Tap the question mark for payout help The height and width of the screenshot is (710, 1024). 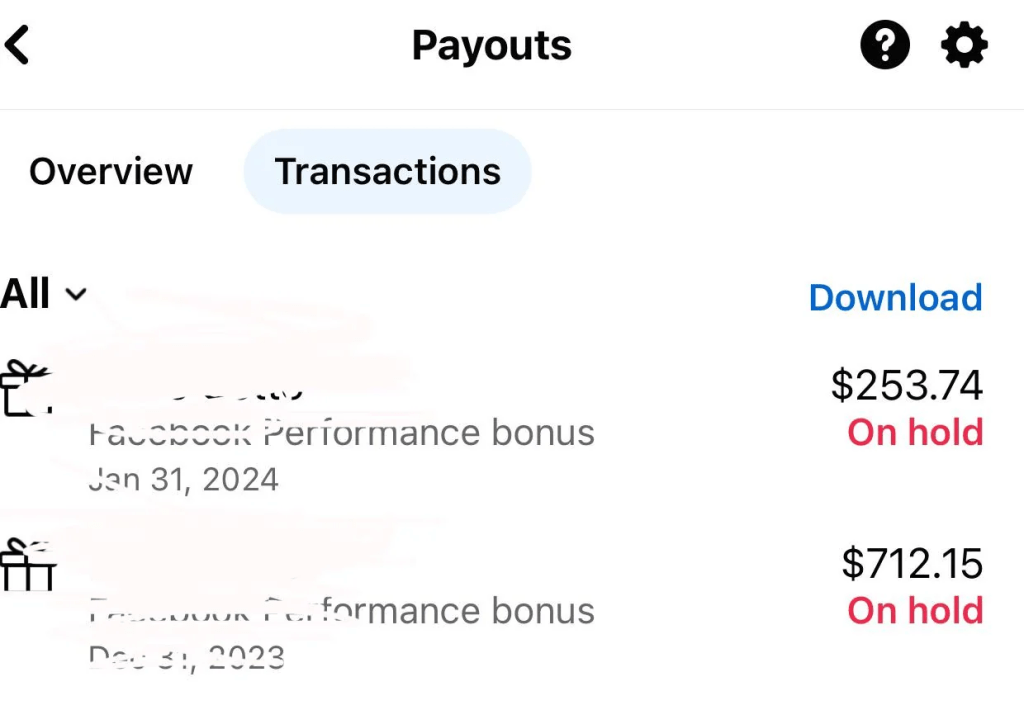point(884,44)
